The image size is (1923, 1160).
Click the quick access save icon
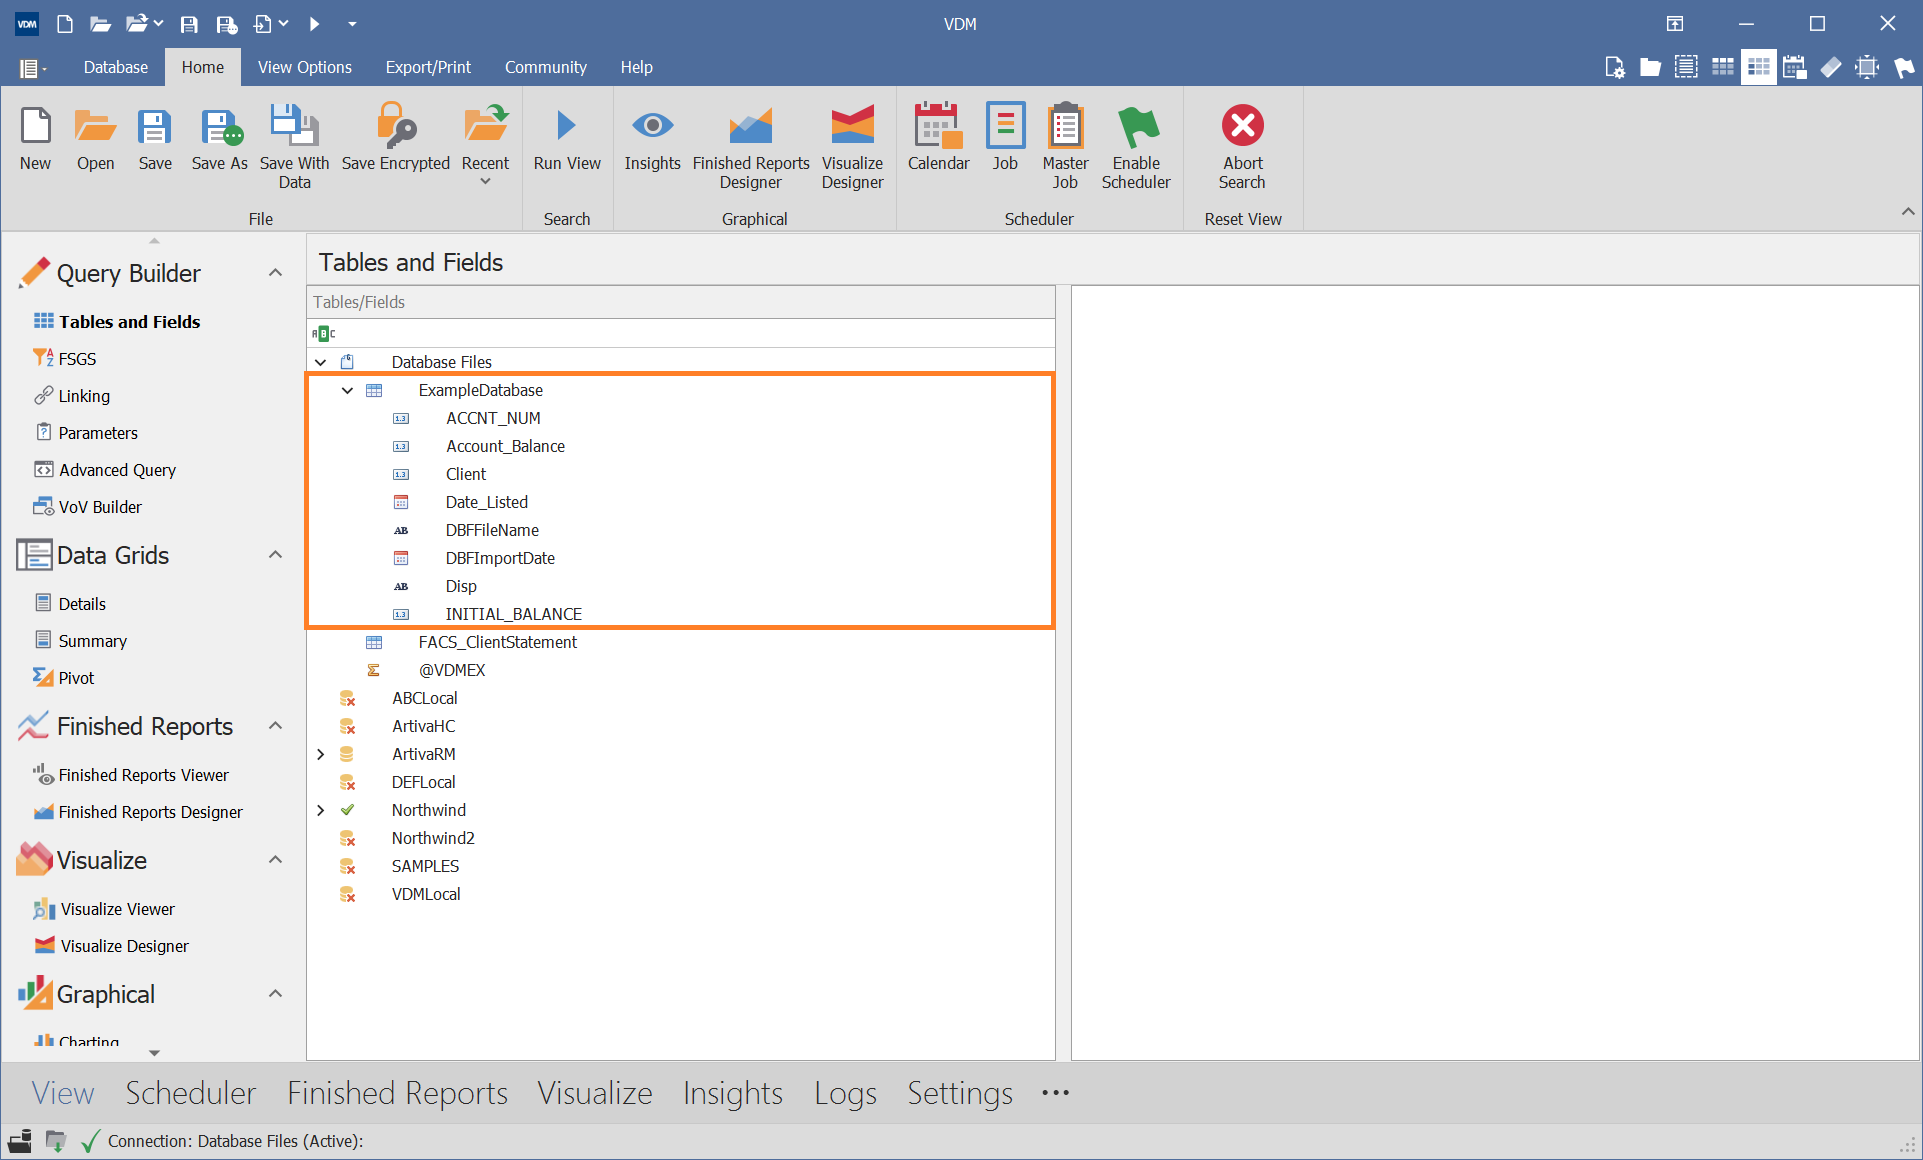click(188, 23)
